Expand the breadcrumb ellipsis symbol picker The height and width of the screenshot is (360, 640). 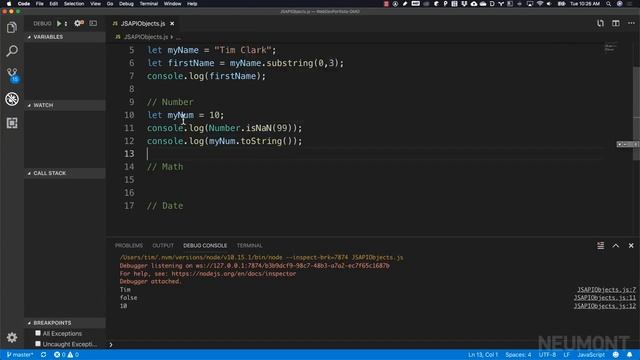pos(178,37)
